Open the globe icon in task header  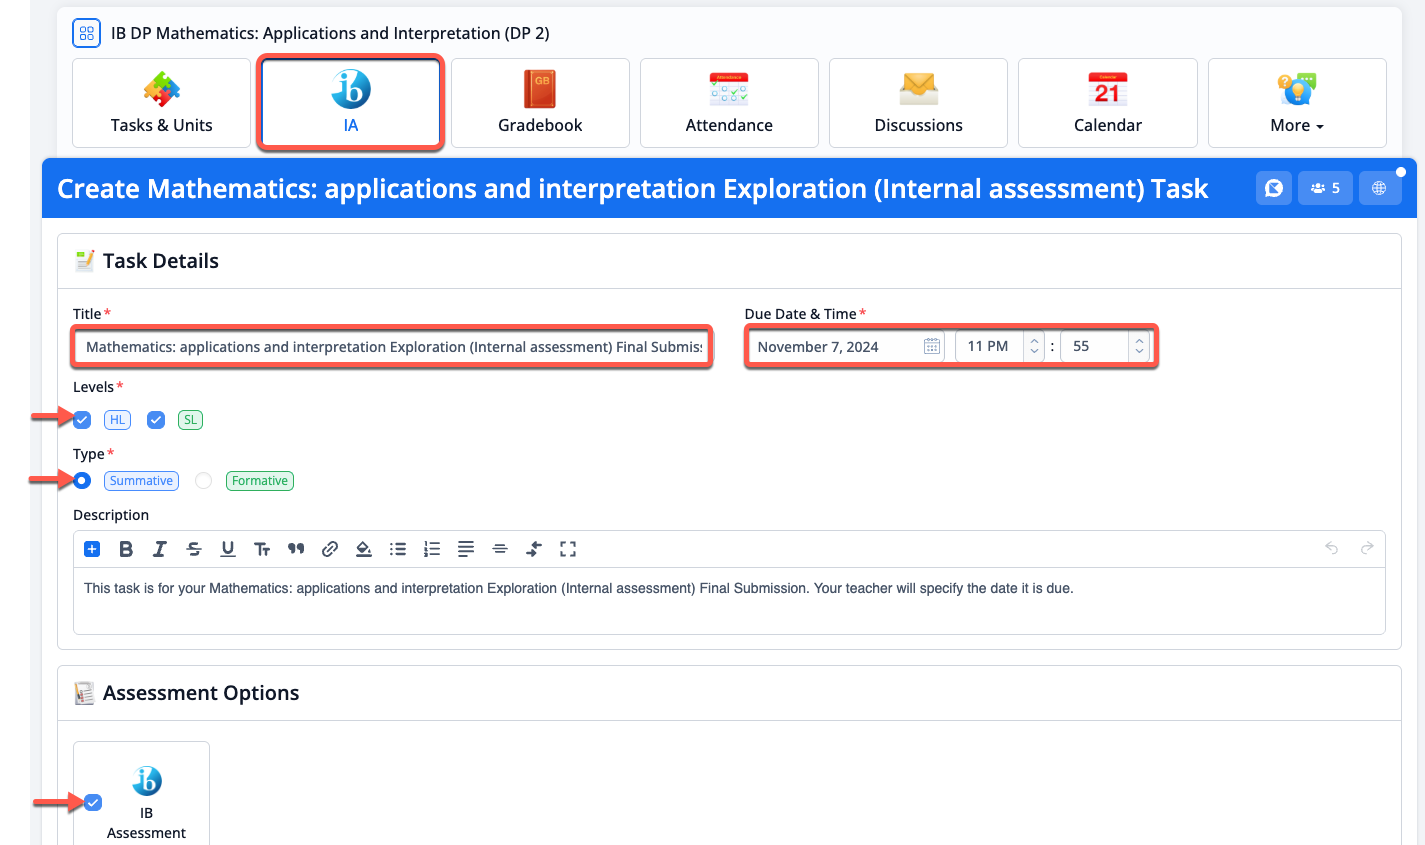point(1379,188)
